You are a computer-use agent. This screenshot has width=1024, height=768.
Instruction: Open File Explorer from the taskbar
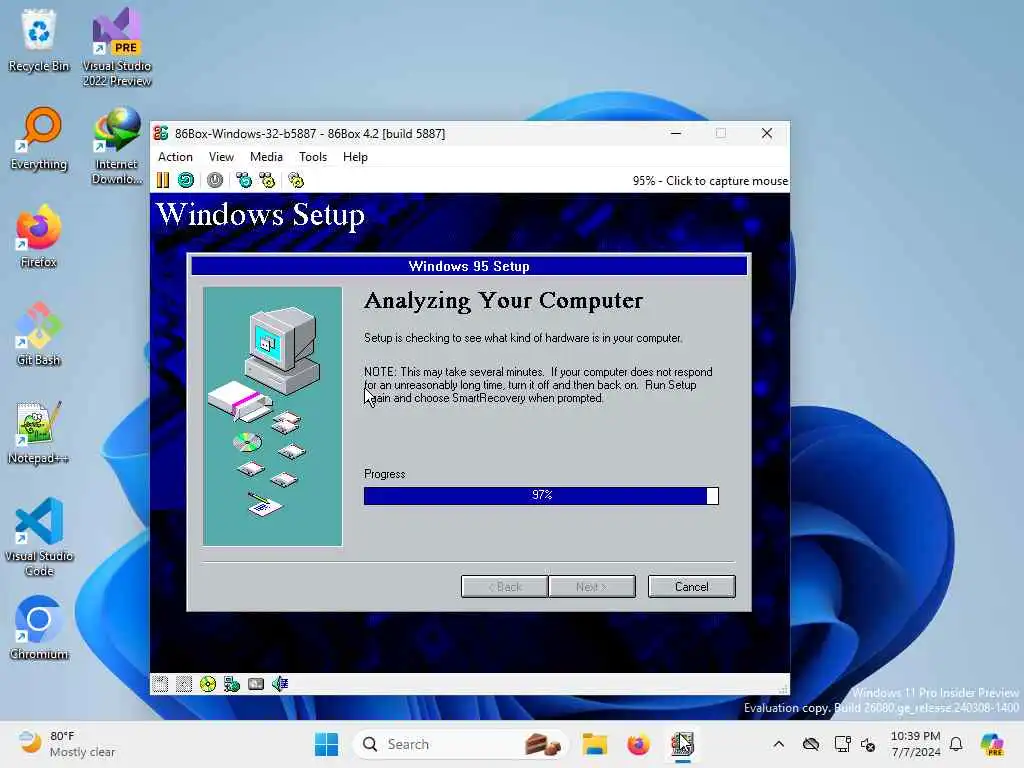tap(595, 744)
